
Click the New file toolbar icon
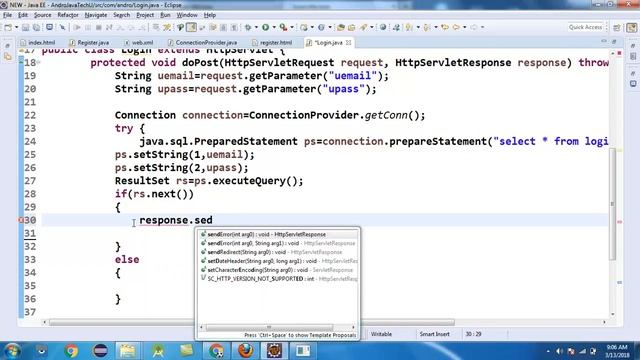[8, 27]
